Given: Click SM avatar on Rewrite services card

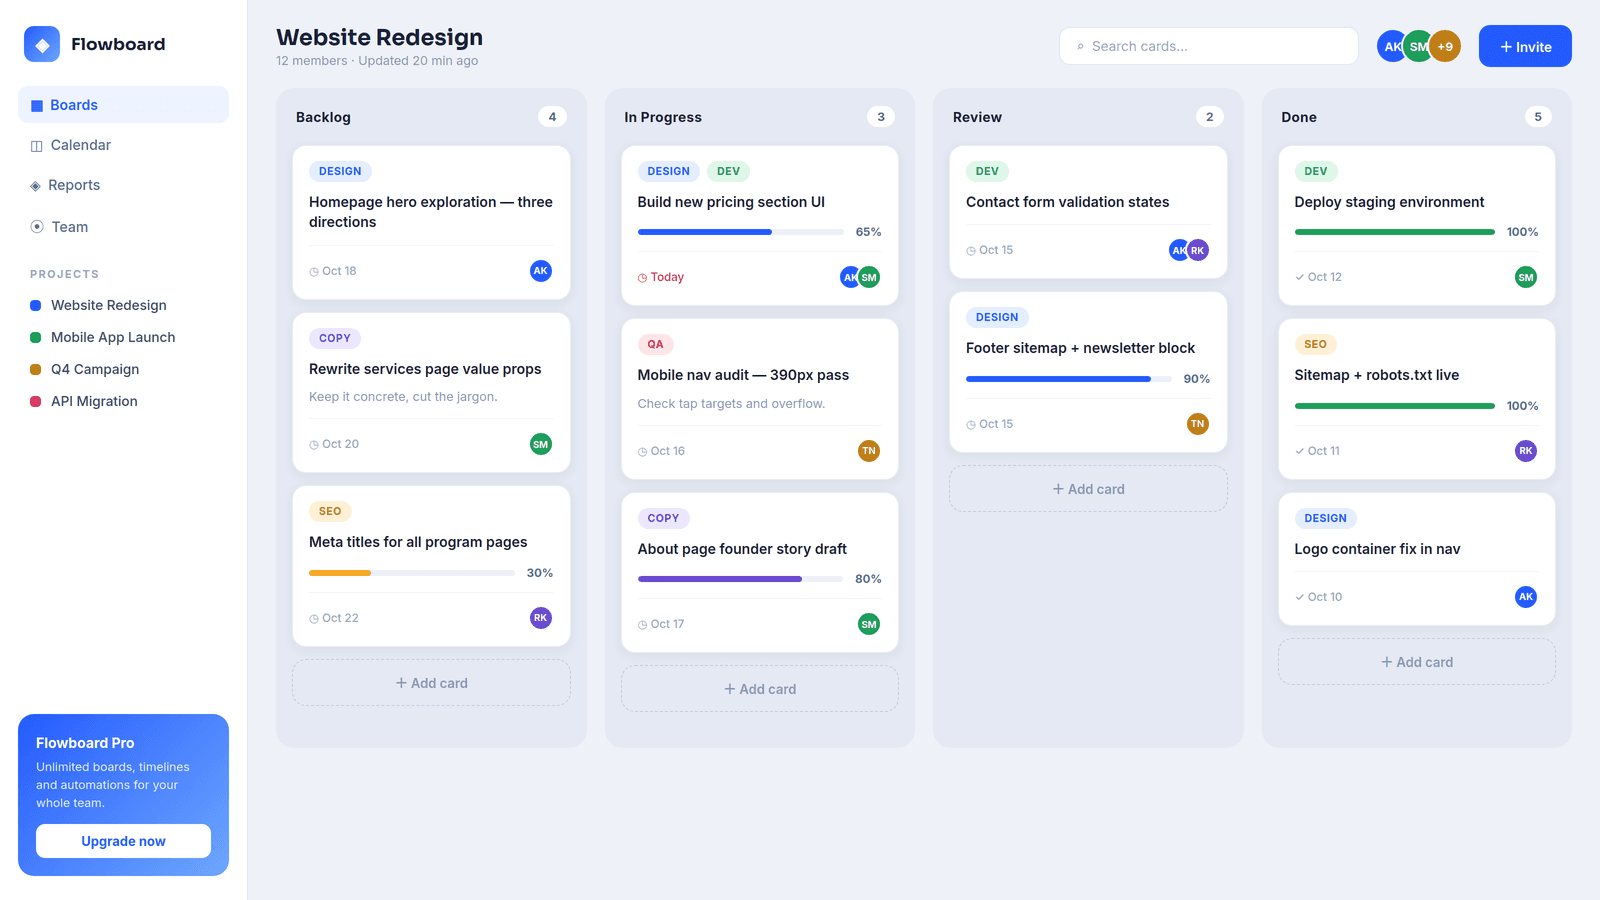Looking at the screenshot, I should (x=541, y=444).
